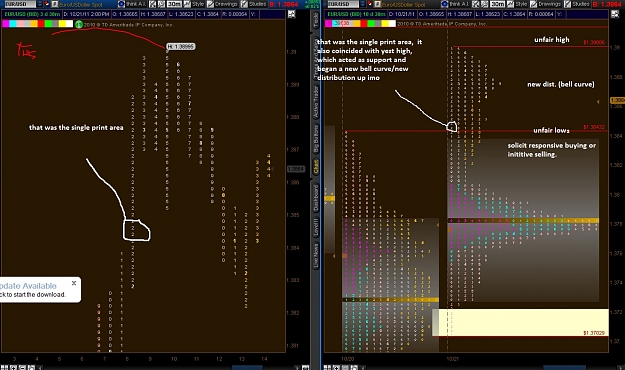Click the red flag icon beside EUR/USD in 10 d chart
Screen dimensions: 625x370
point(370,4)
